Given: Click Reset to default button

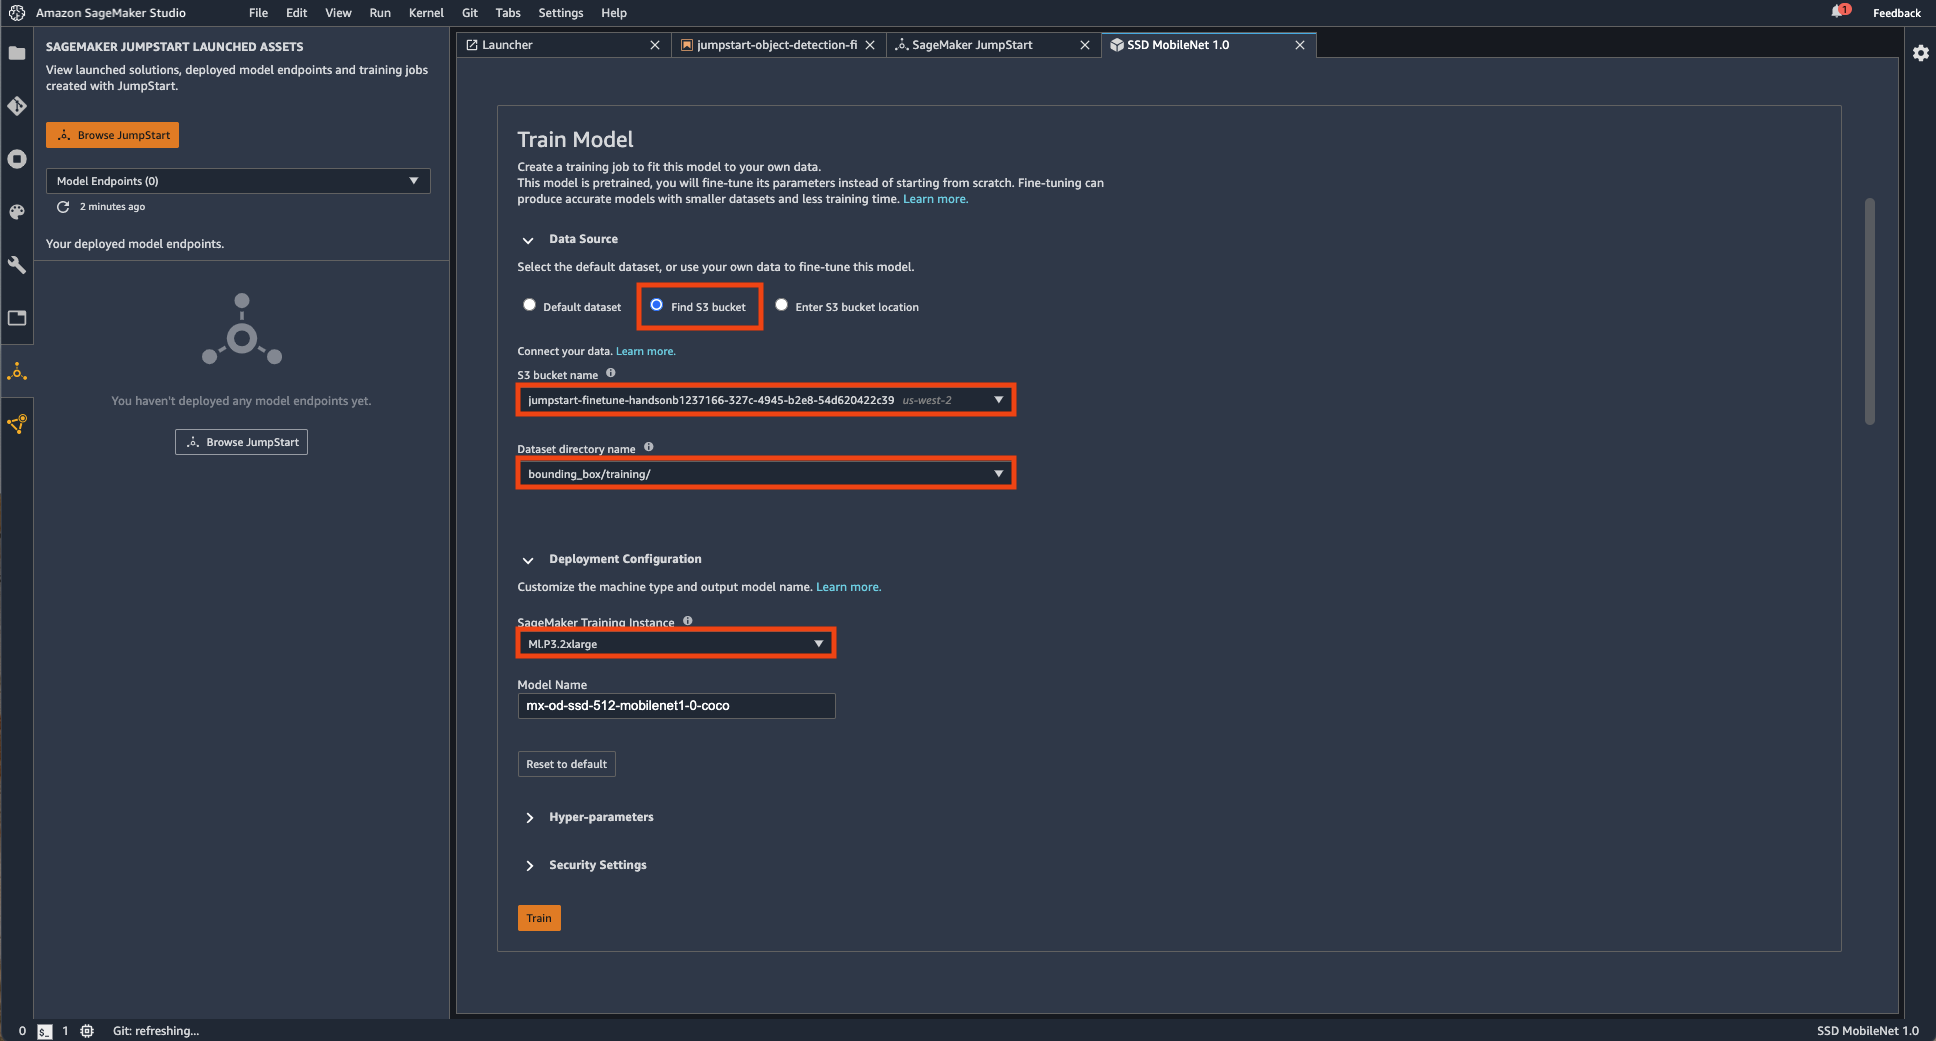Looking at the screenshot, I should (566, 764).
